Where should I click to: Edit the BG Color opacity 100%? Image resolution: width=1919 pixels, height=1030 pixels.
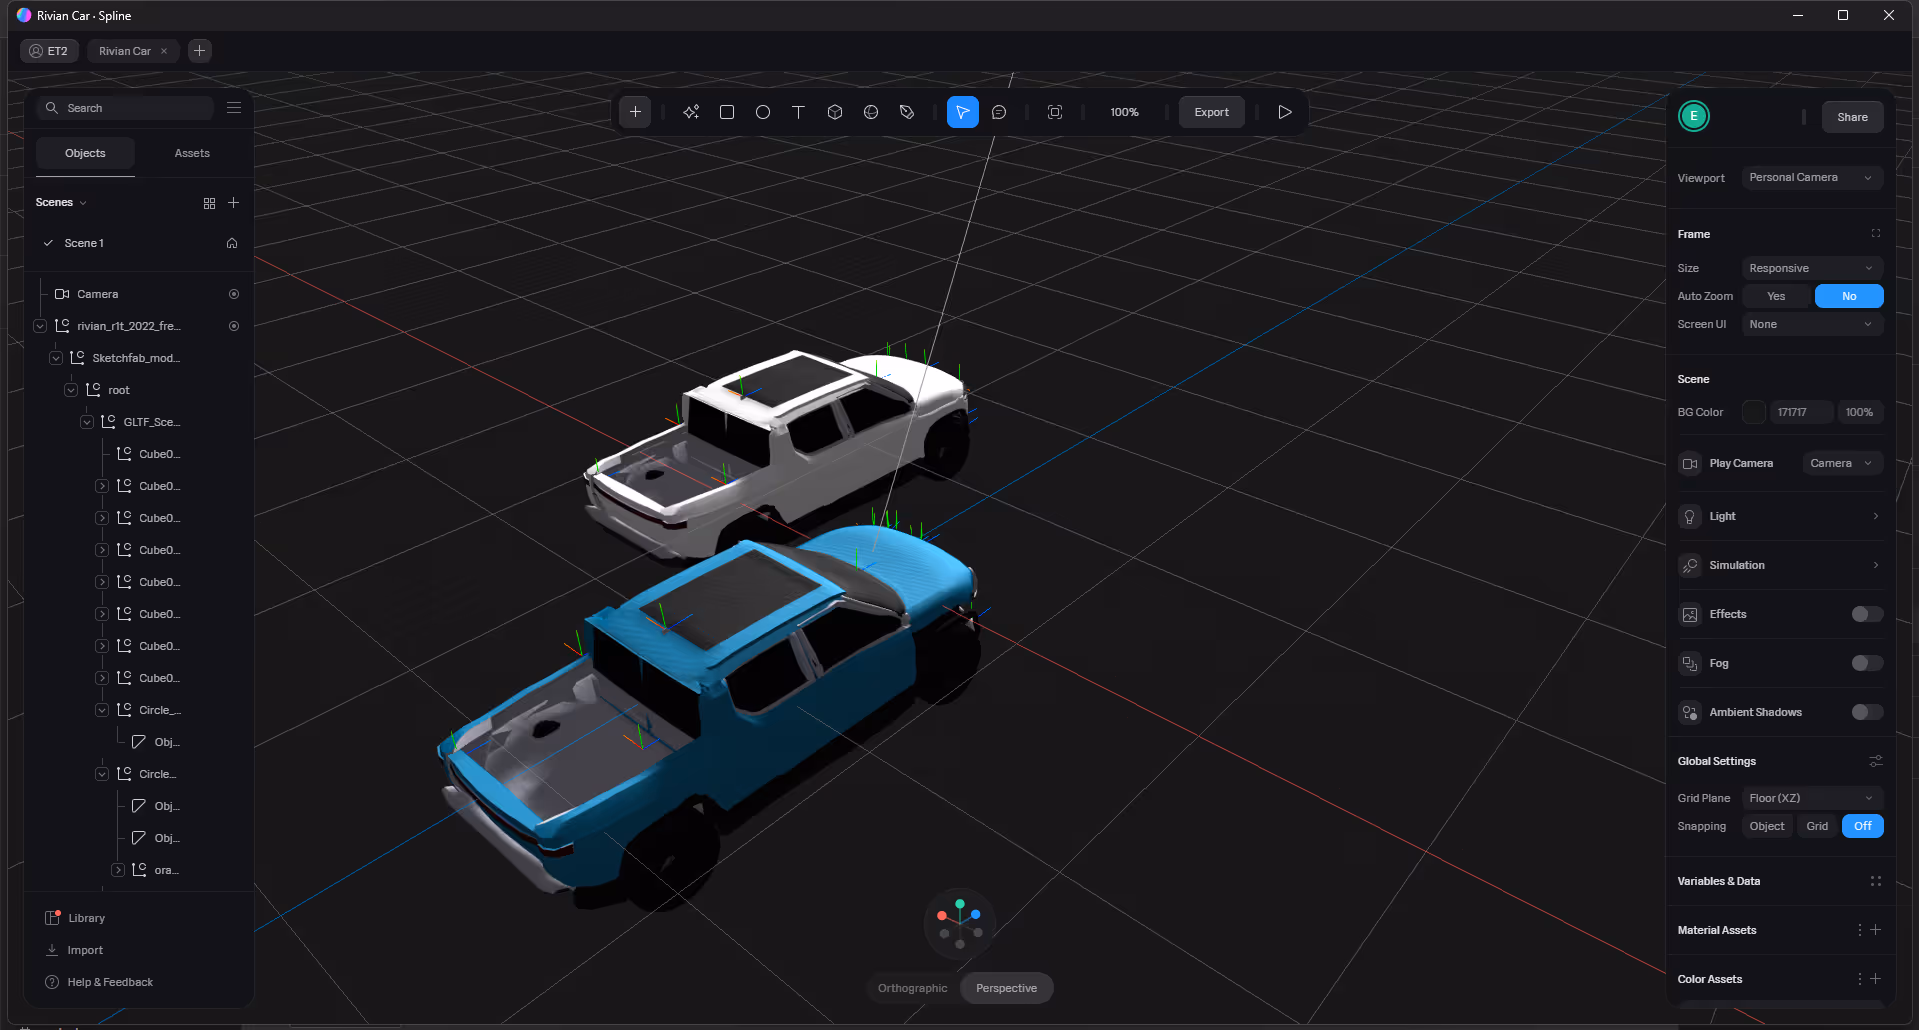1860,412
